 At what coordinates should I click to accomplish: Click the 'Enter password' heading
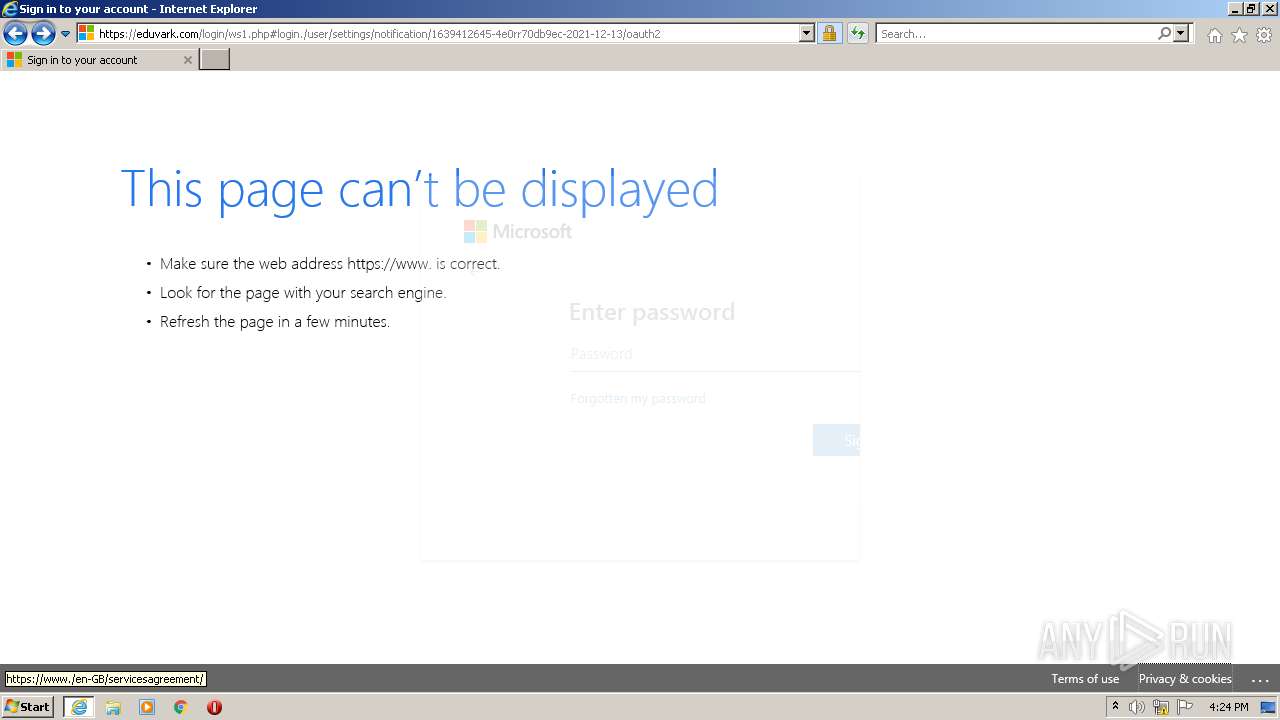(x=652, y=312)
